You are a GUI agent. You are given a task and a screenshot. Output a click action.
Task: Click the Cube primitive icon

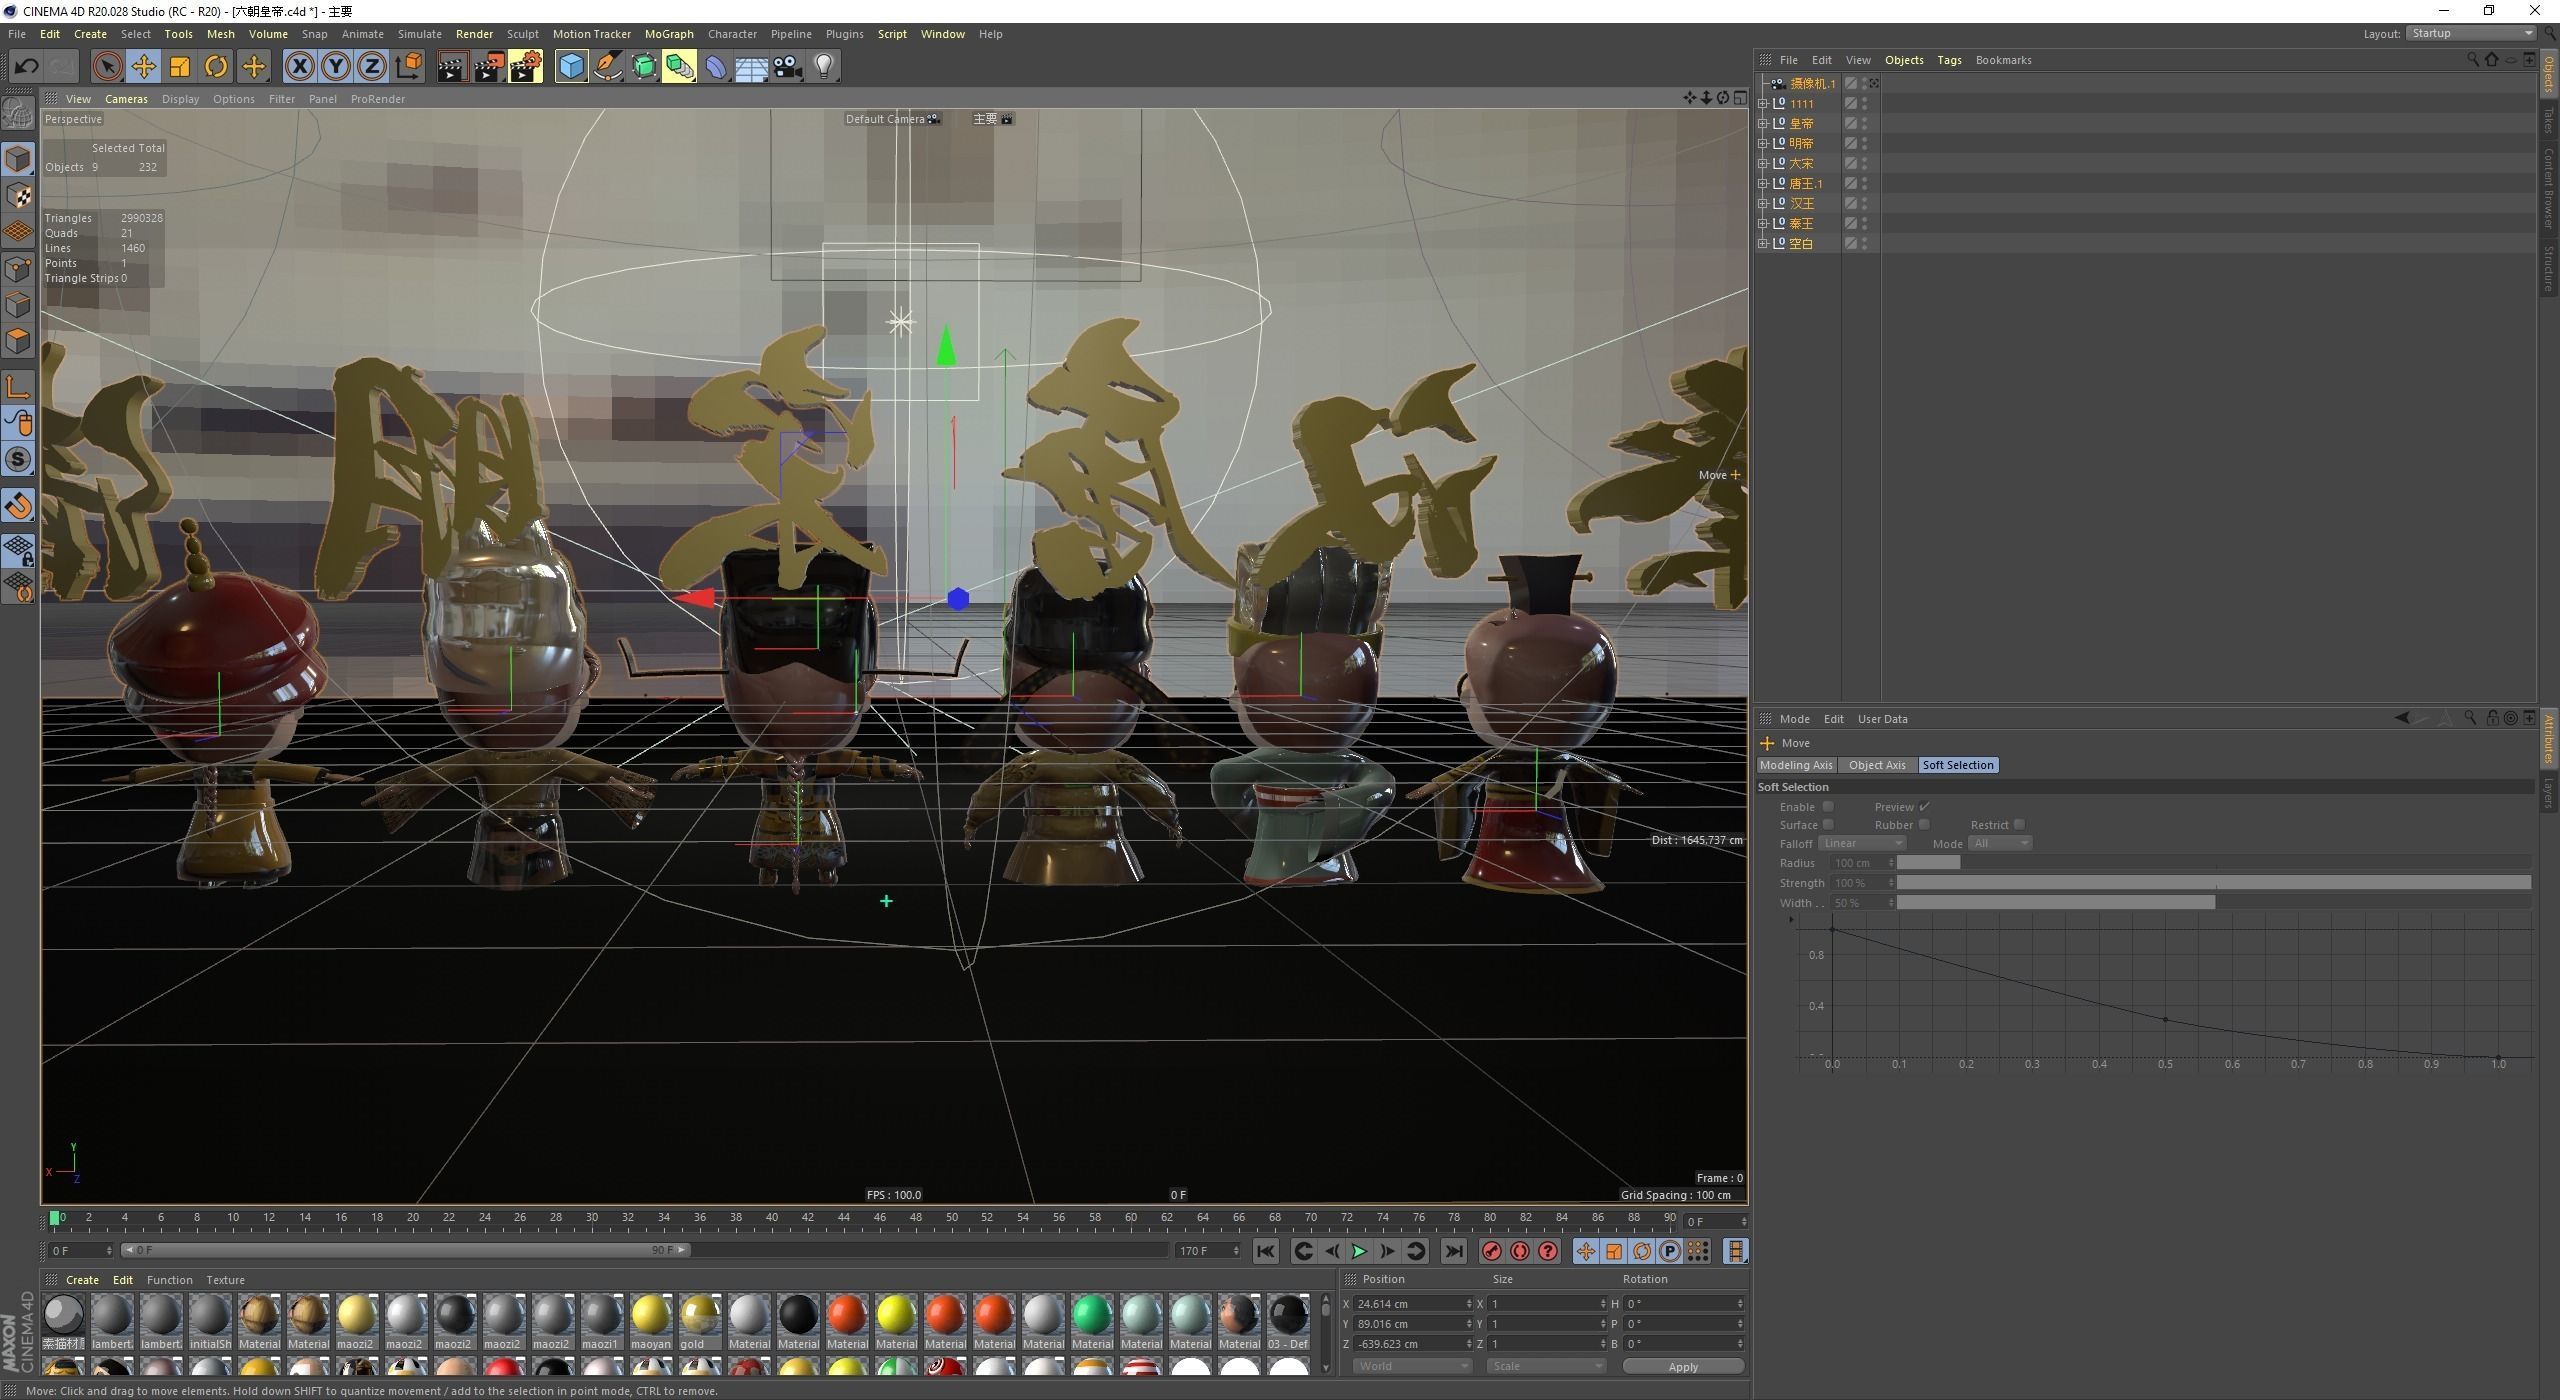[570, 66]
